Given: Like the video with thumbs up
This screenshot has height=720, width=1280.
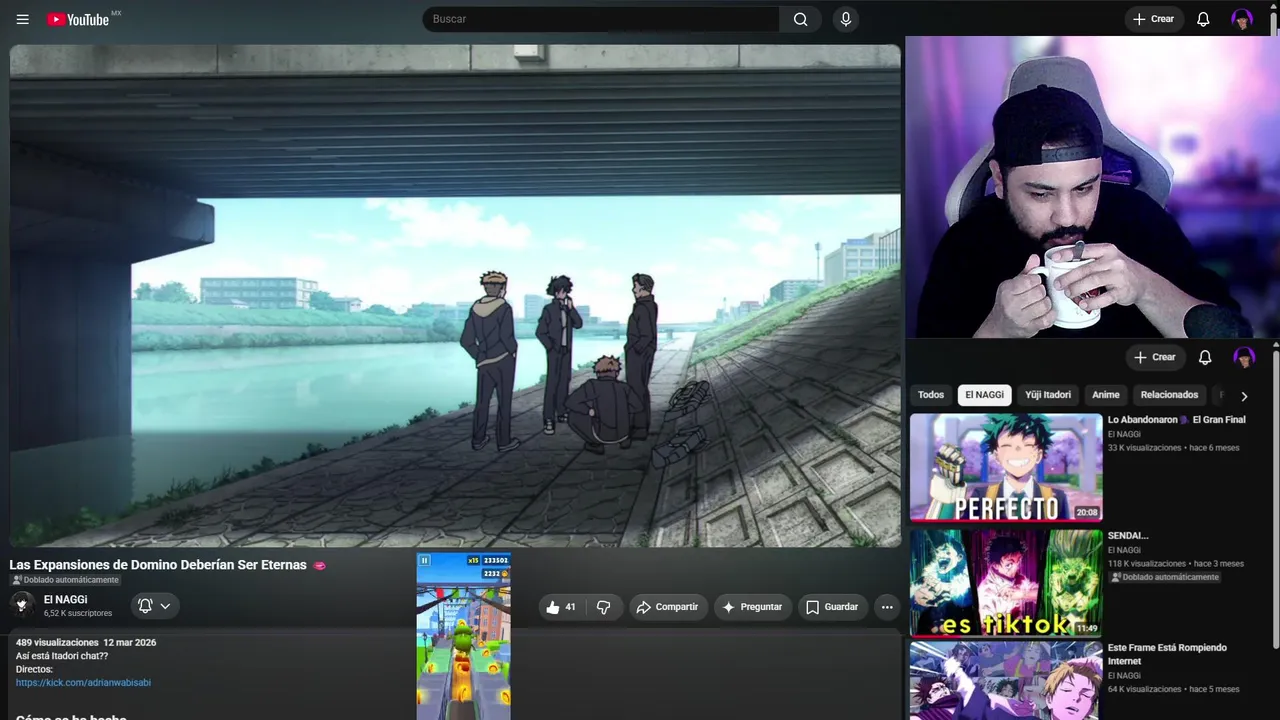Looking at the screenshot, I should 561,607.
